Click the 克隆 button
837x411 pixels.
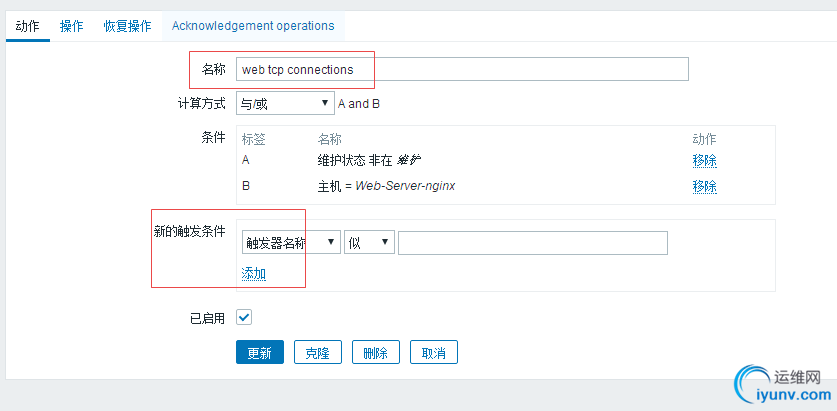click(x=317, y=353)
